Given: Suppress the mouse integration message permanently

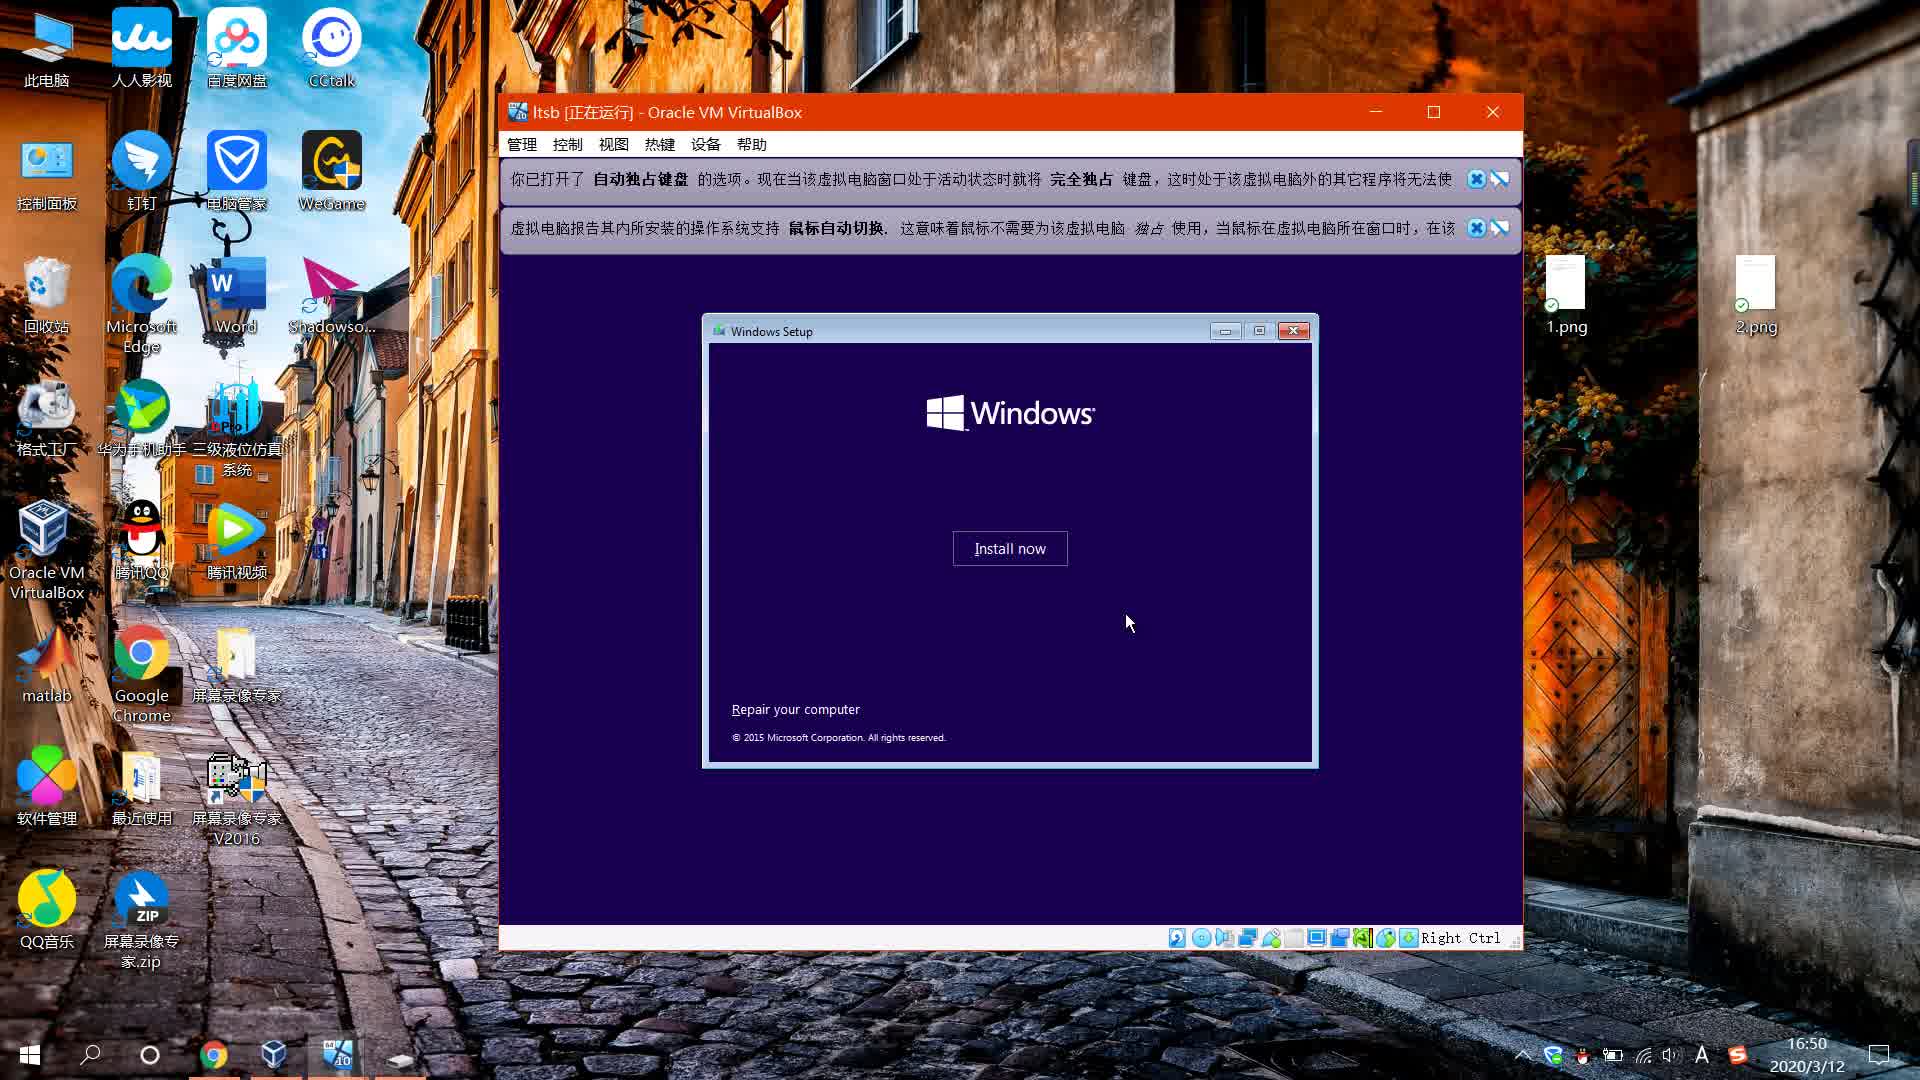Looking at the screenshot, I should click(x=1500, y=228).
